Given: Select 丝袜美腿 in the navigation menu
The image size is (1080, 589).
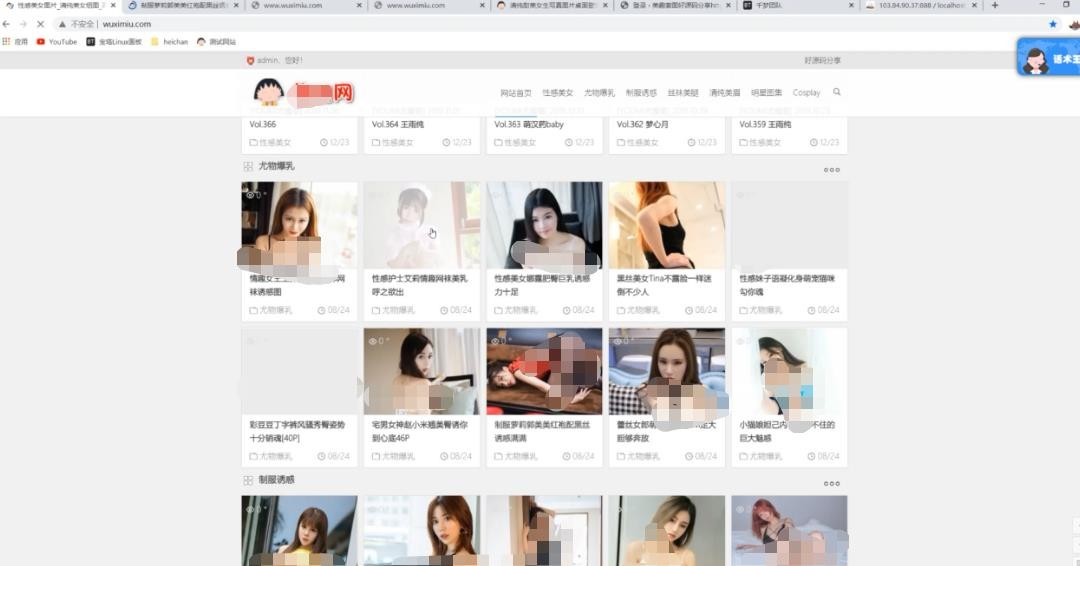Looking at the screenshot, I should (683, 93).
